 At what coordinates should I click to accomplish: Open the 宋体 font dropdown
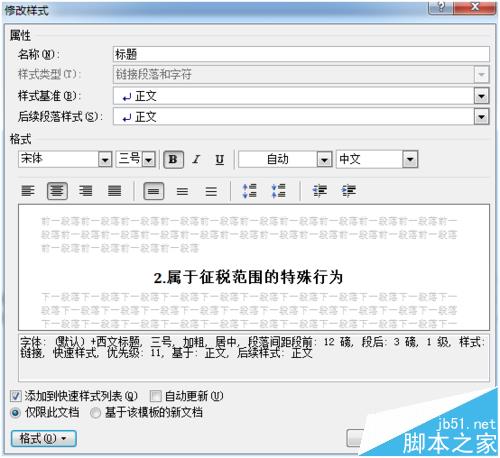105,159
